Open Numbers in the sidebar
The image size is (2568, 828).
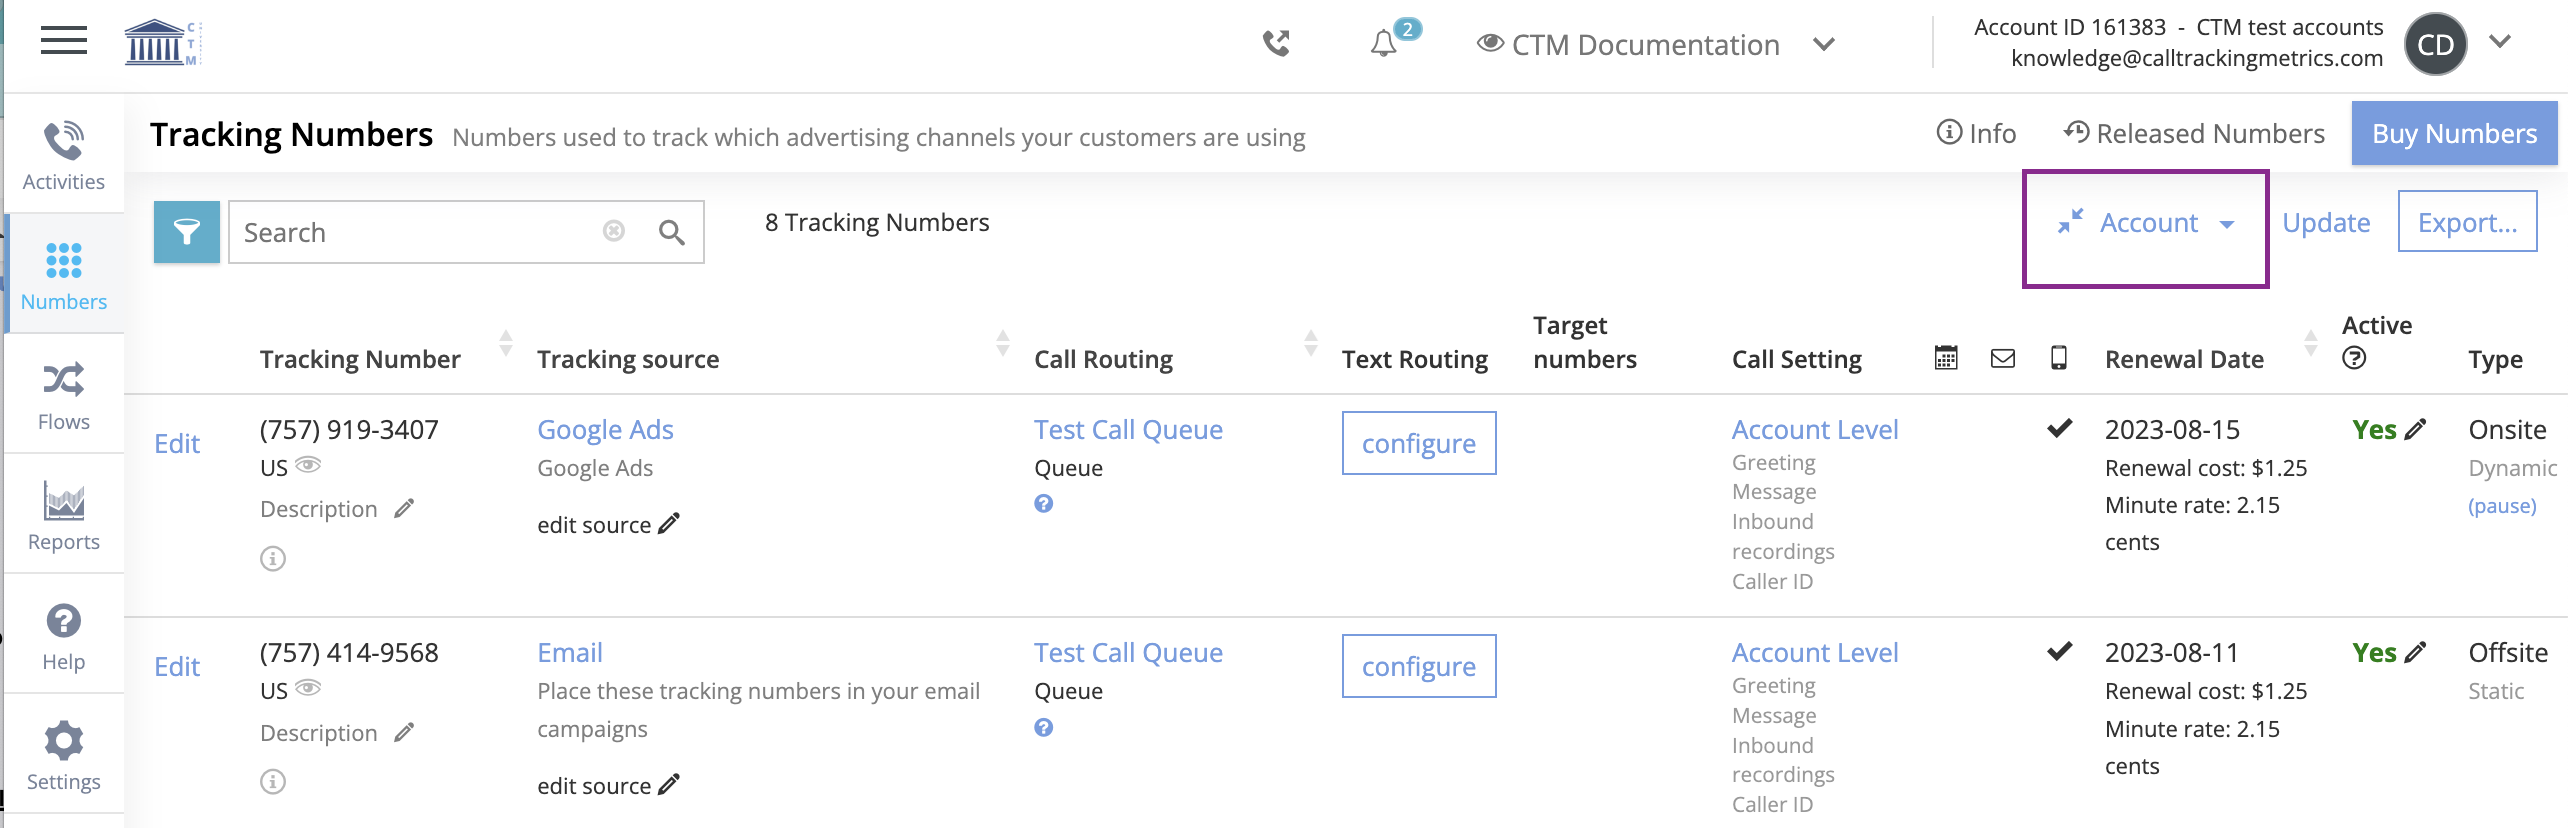pyautogui.click(x=64, y=274)
